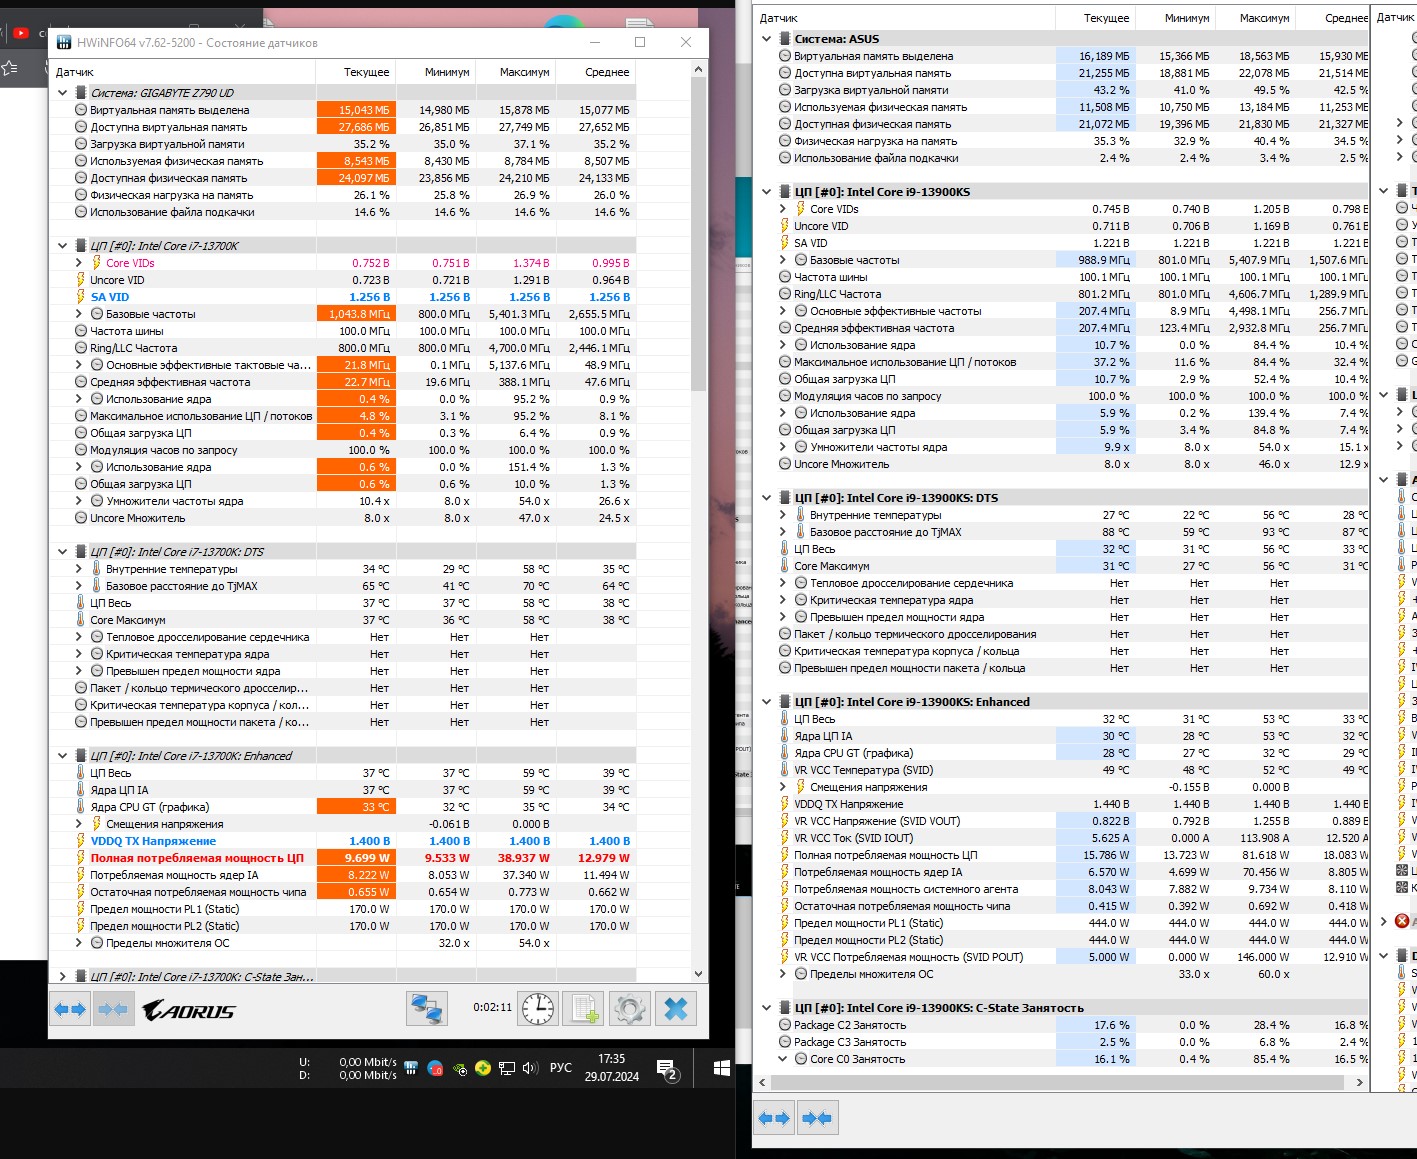Expand Core VIDs in the HWiNFO64 window
Image resolution: width=1417 pixels, height=1159 pixels.
(x=79, y=263)
